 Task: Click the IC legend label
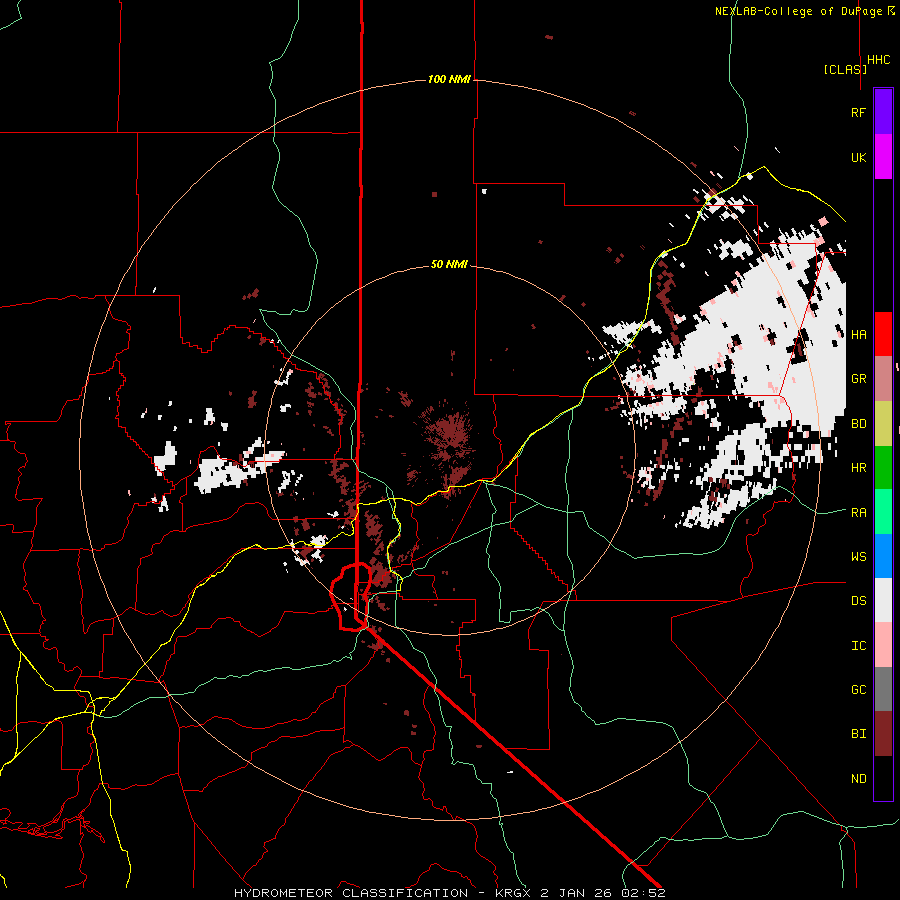click(858, 646)
